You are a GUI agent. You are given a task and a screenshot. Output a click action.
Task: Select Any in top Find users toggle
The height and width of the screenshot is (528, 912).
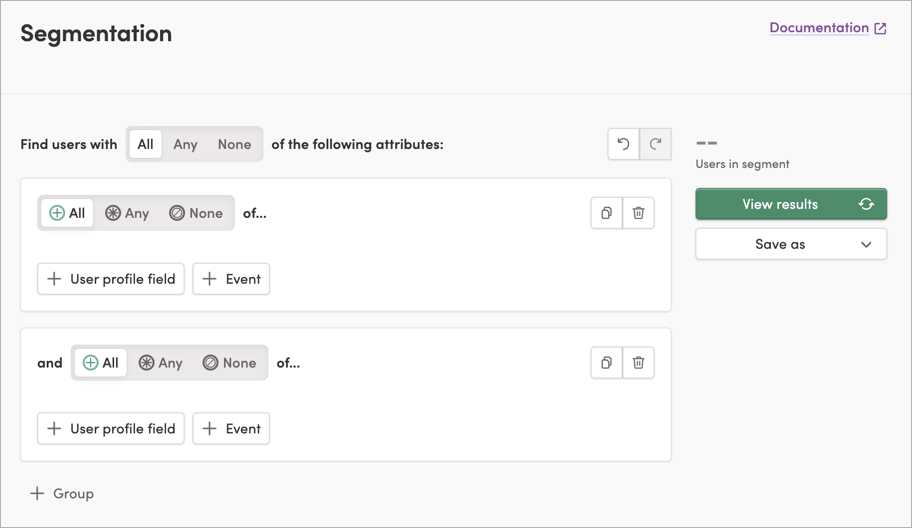185,144
